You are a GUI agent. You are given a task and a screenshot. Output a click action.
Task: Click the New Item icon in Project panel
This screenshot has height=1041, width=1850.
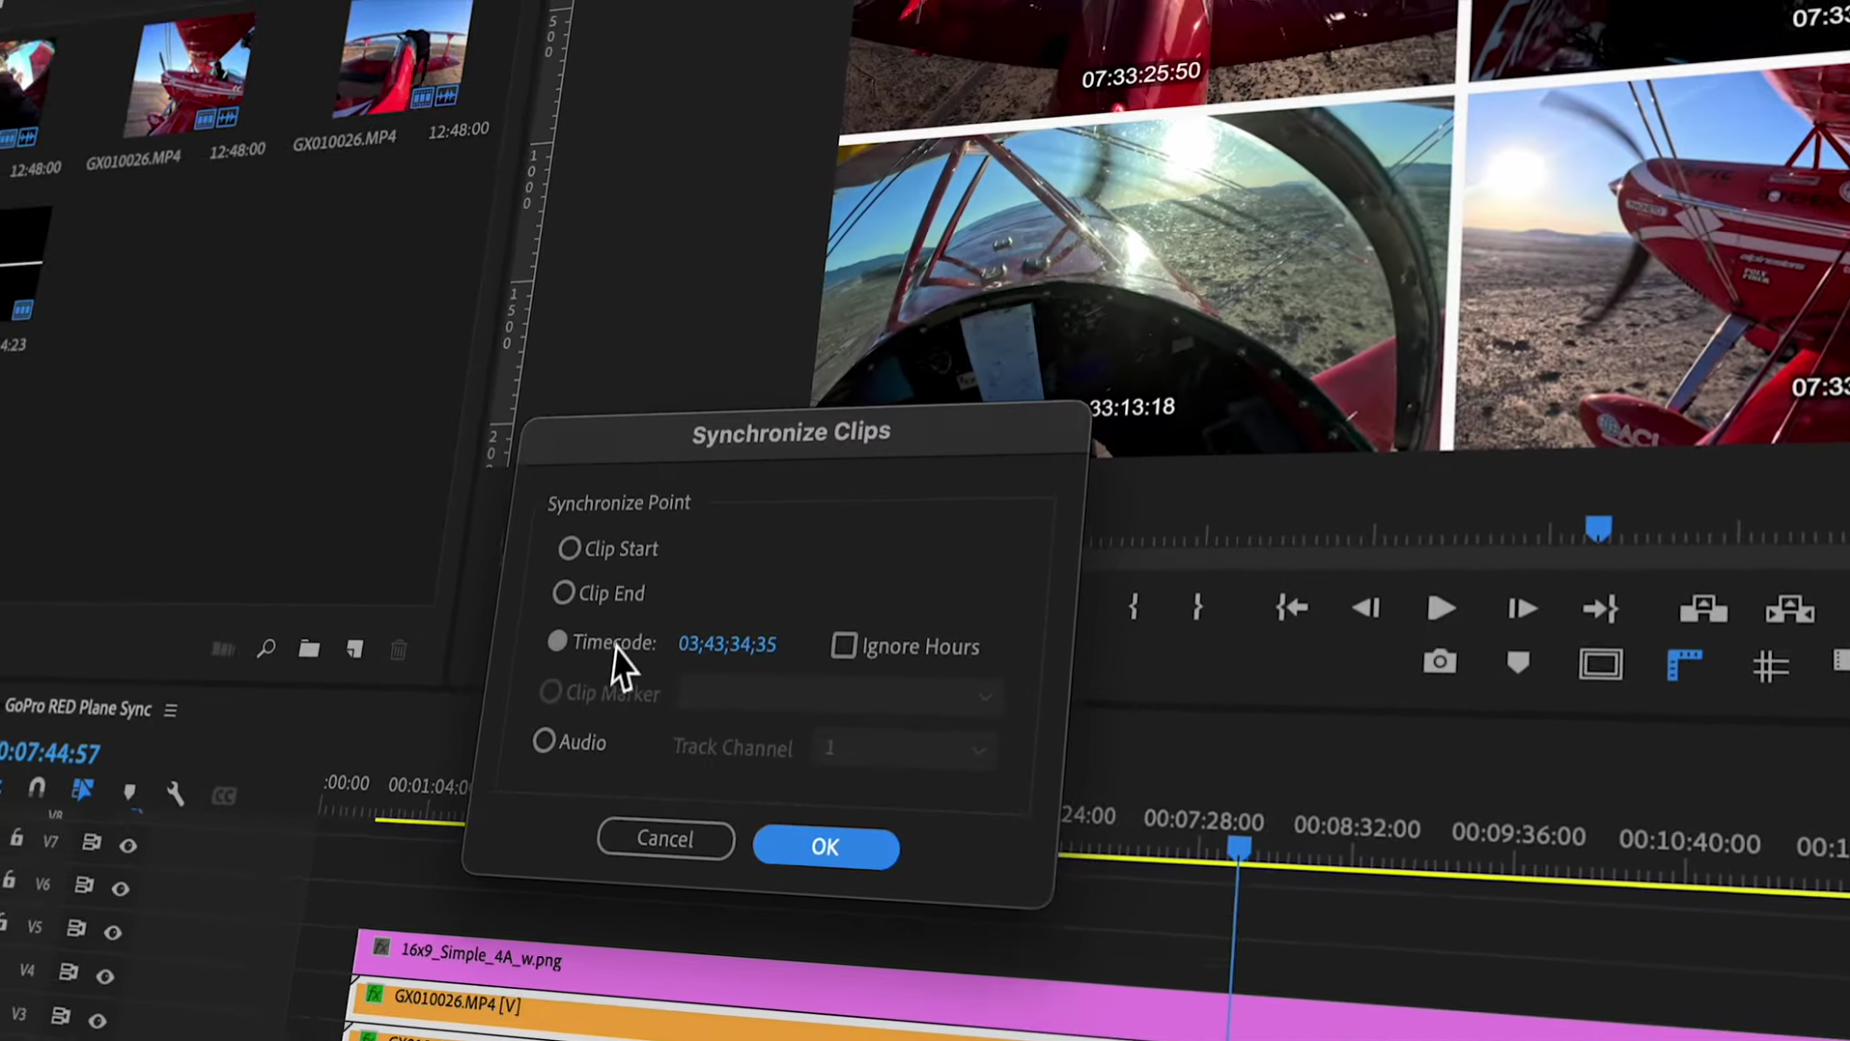(355, 649)
